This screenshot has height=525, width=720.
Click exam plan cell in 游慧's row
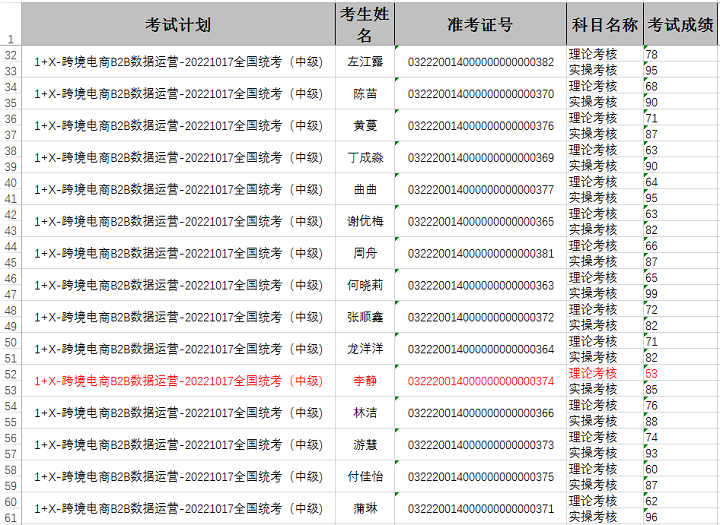click(x=178, y=445)
